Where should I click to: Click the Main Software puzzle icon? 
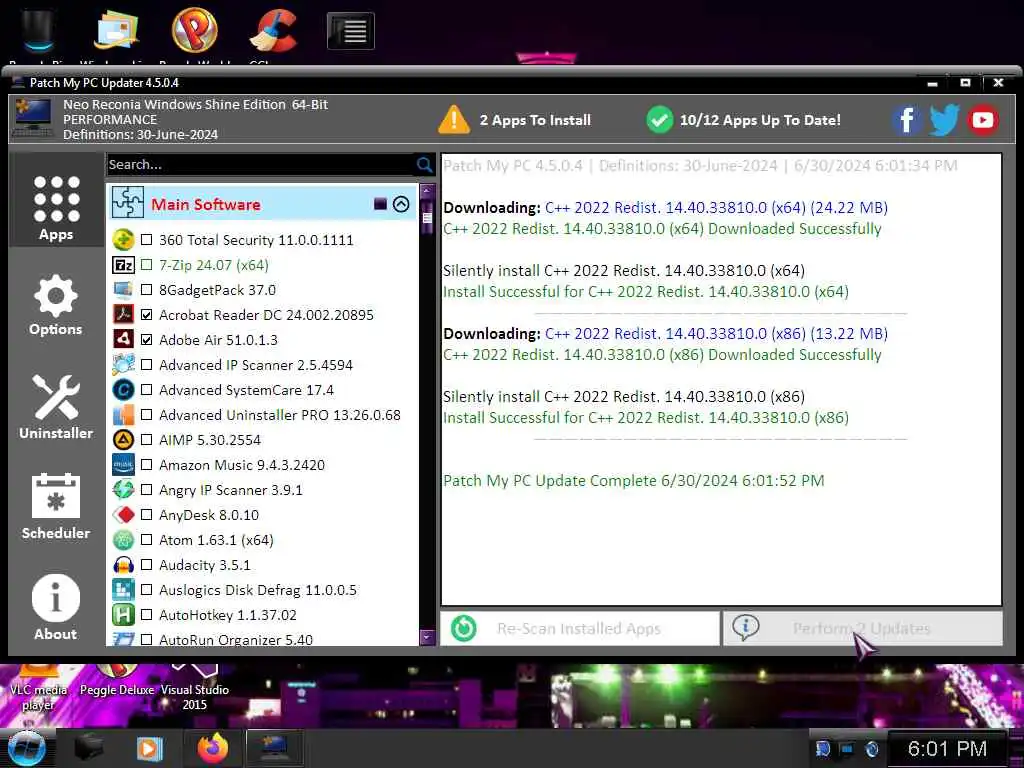pos(127,203)
